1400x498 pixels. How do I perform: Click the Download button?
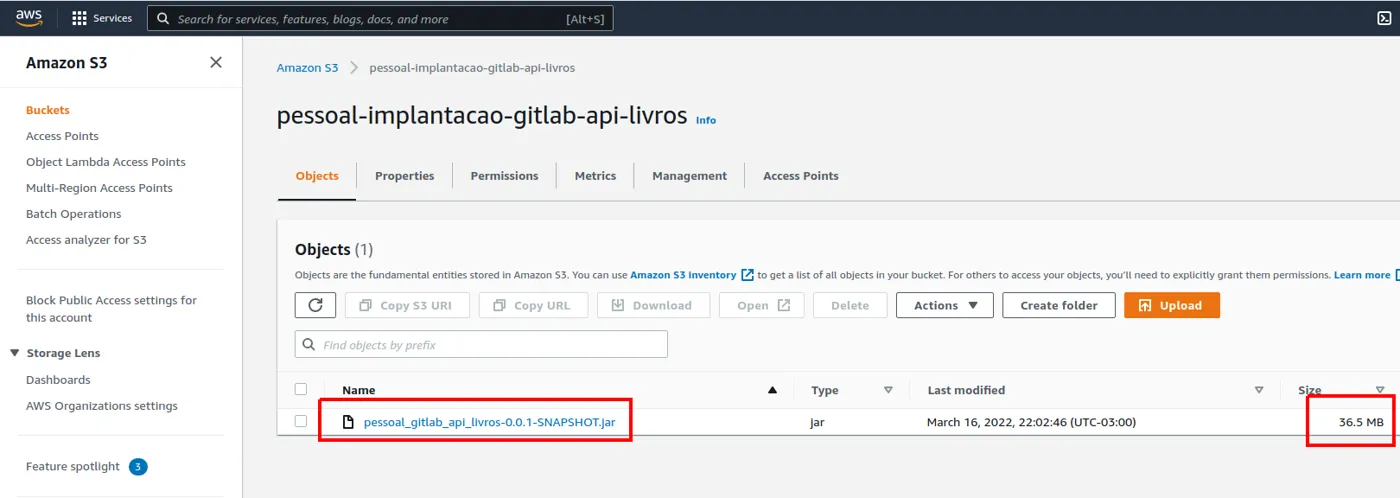click(653, 305)
